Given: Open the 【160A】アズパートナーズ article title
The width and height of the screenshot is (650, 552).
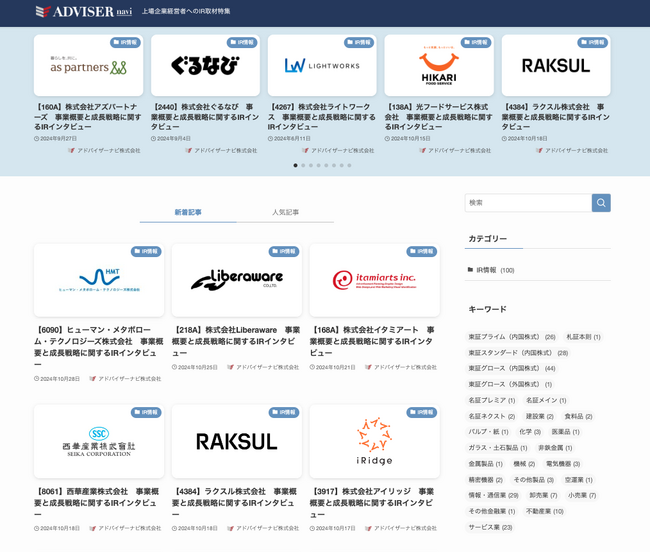Looking at the screenshot, I should tap(87, 117).
